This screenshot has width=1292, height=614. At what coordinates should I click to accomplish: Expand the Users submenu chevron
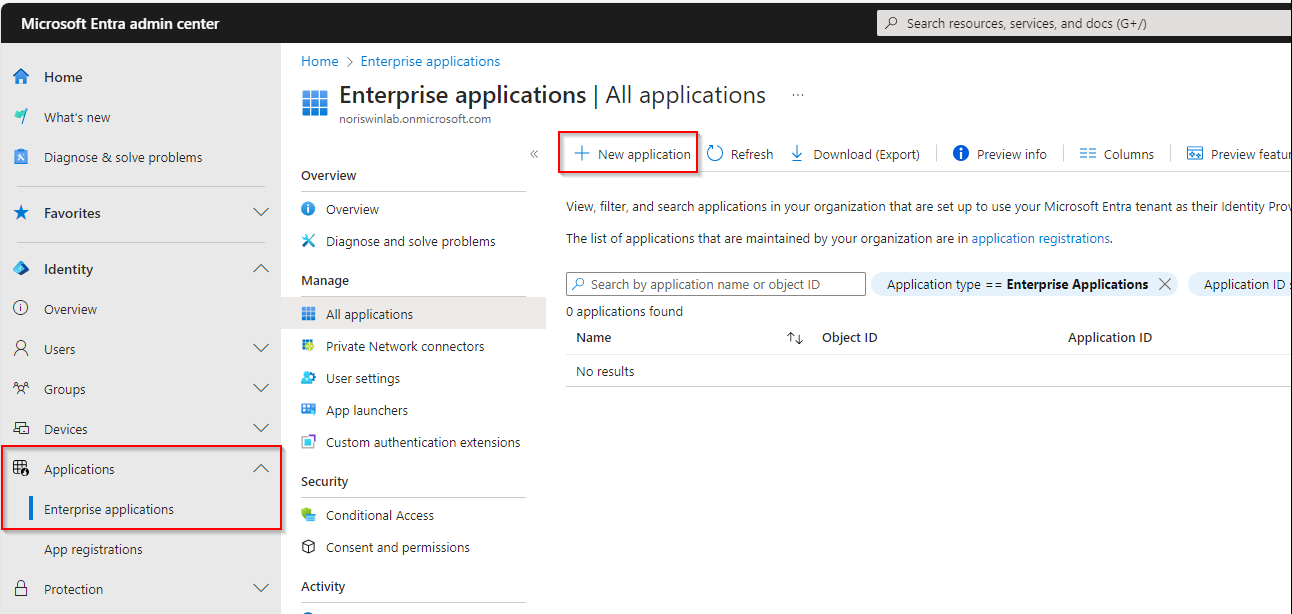[x=261, y=348]
